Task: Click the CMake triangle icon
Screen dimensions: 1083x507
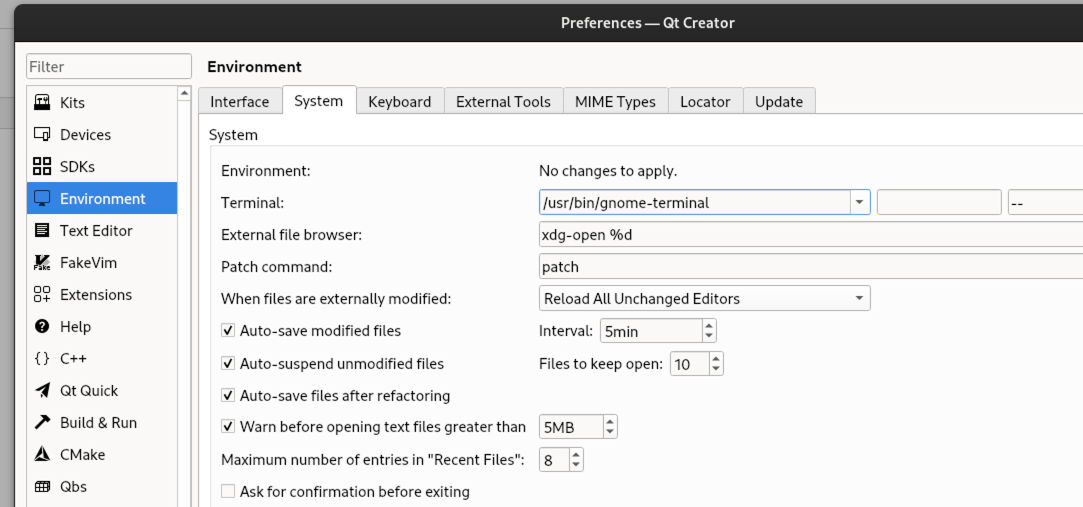Action: (42, 455)
